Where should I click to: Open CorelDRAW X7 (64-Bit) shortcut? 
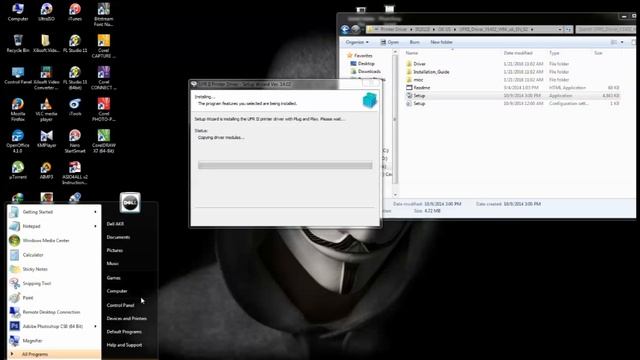point(104,141)
